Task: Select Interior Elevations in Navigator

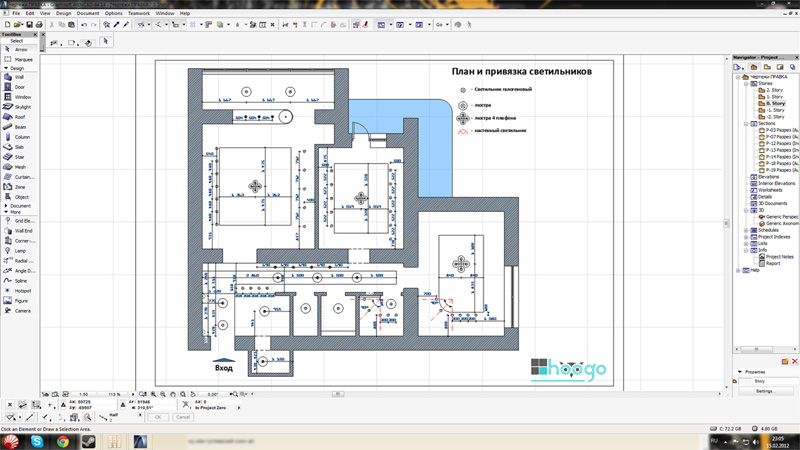Action: (776, 184)
